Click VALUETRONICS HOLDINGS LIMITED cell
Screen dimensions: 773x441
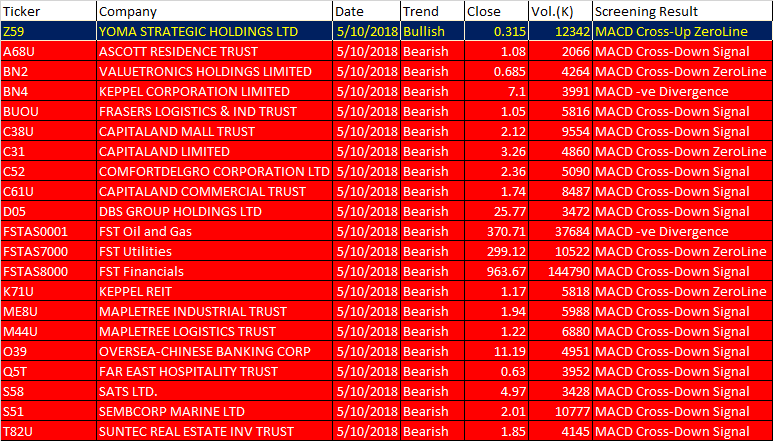click(214, 71)
